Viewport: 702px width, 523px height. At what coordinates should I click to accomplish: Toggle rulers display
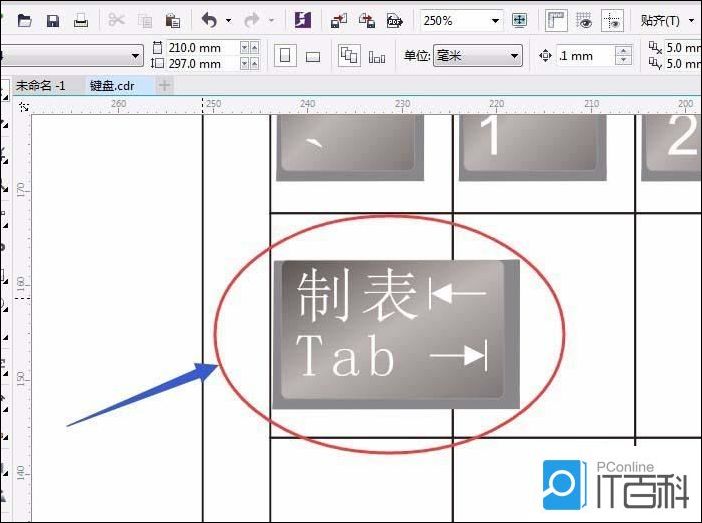pos(556,21)
